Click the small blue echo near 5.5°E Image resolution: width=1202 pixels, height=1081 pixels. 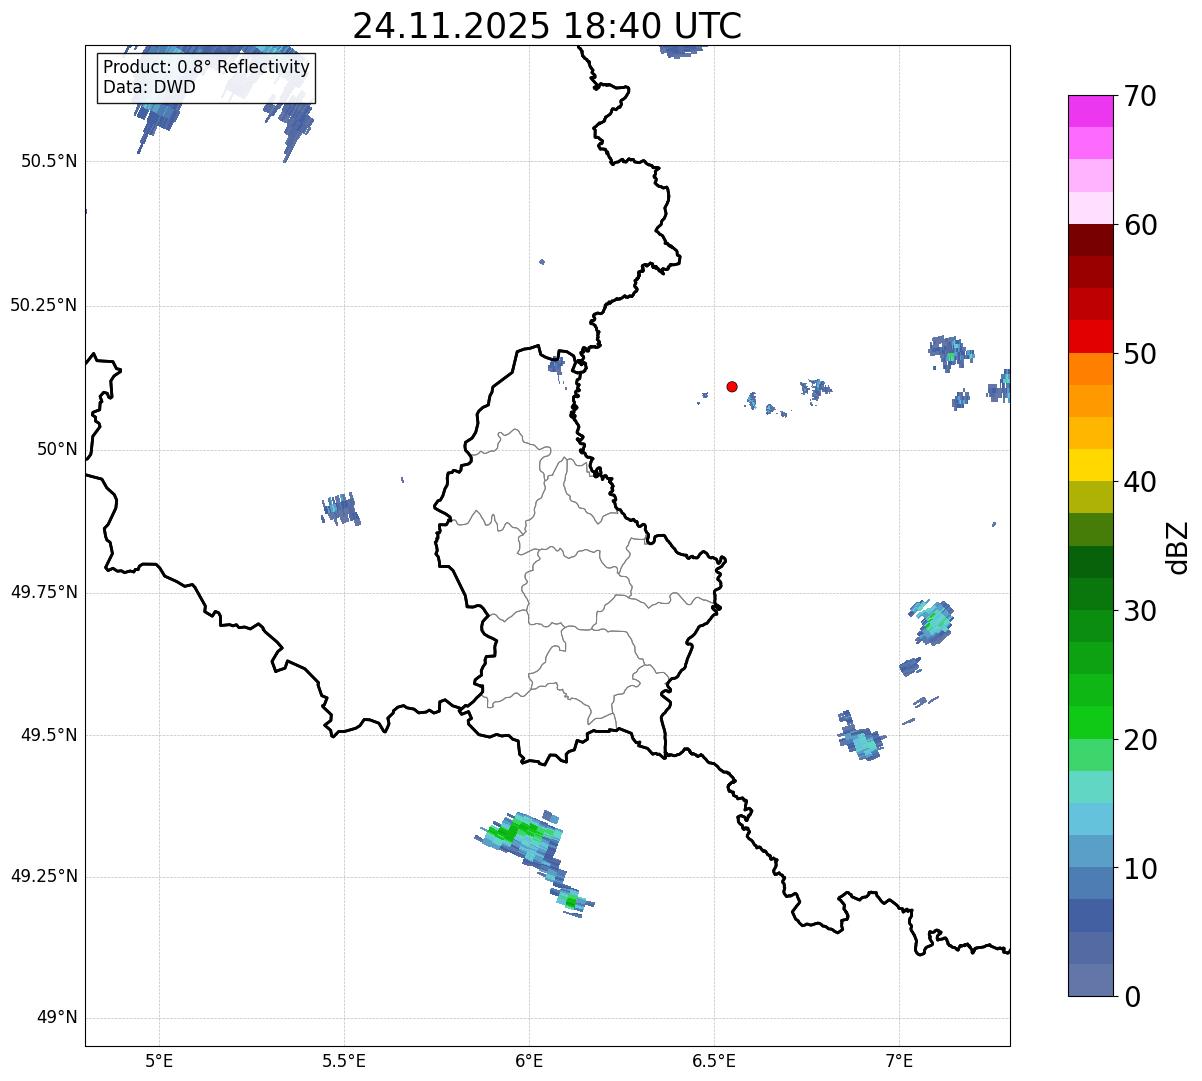click(x=341, y=509)
